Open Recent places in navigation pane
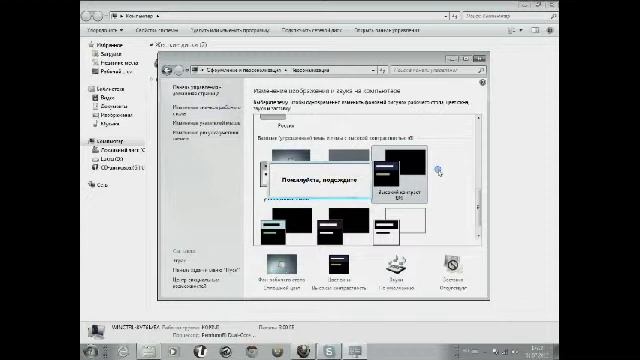 (119, 63)
